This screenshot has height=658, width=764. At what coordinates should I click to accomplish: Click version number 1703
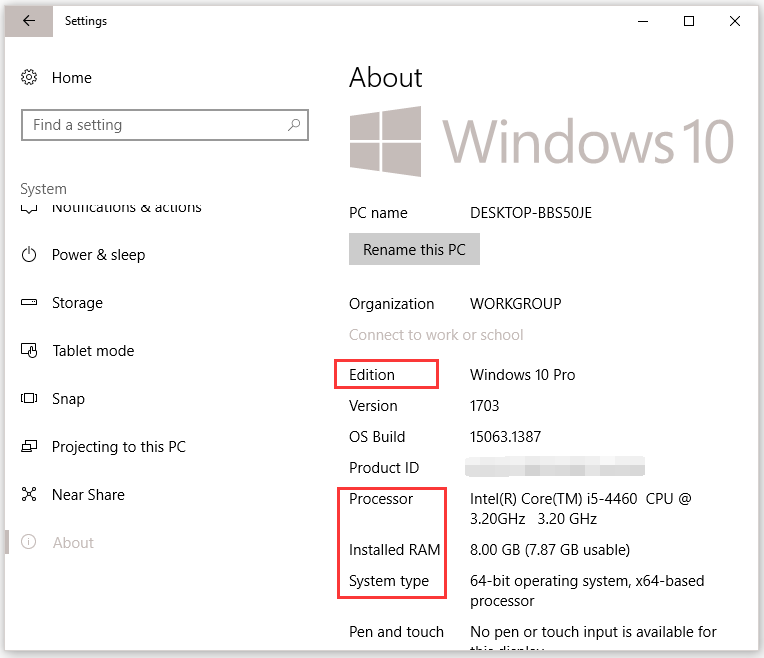point(484,406)
